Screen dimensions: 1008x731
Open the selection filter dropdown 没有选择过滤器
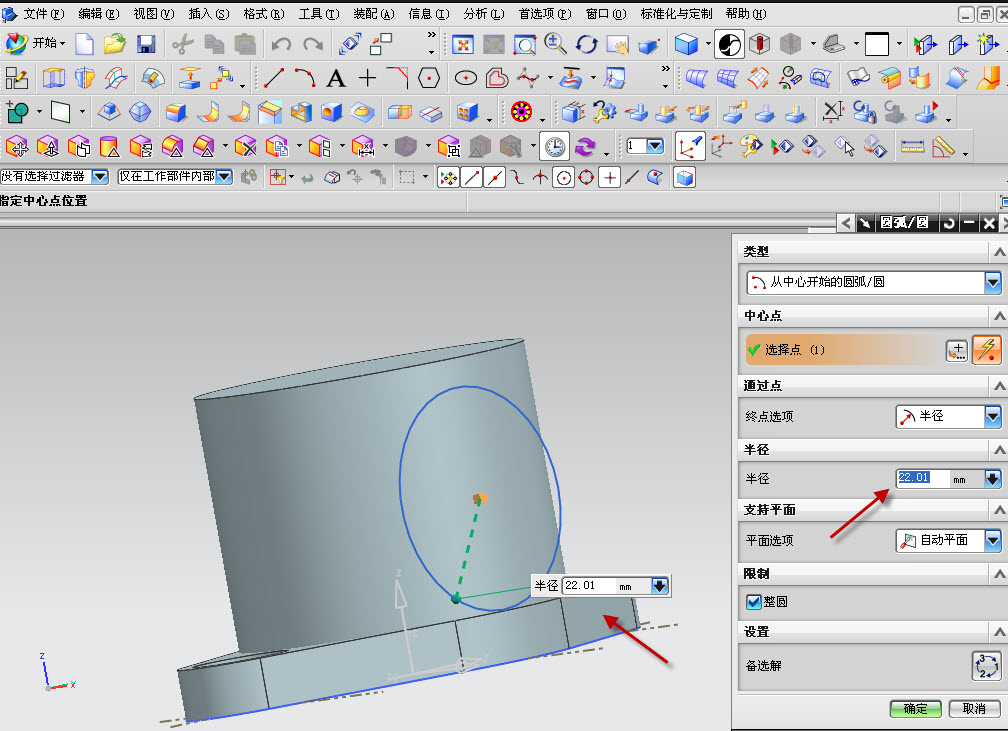coord(100,176)
